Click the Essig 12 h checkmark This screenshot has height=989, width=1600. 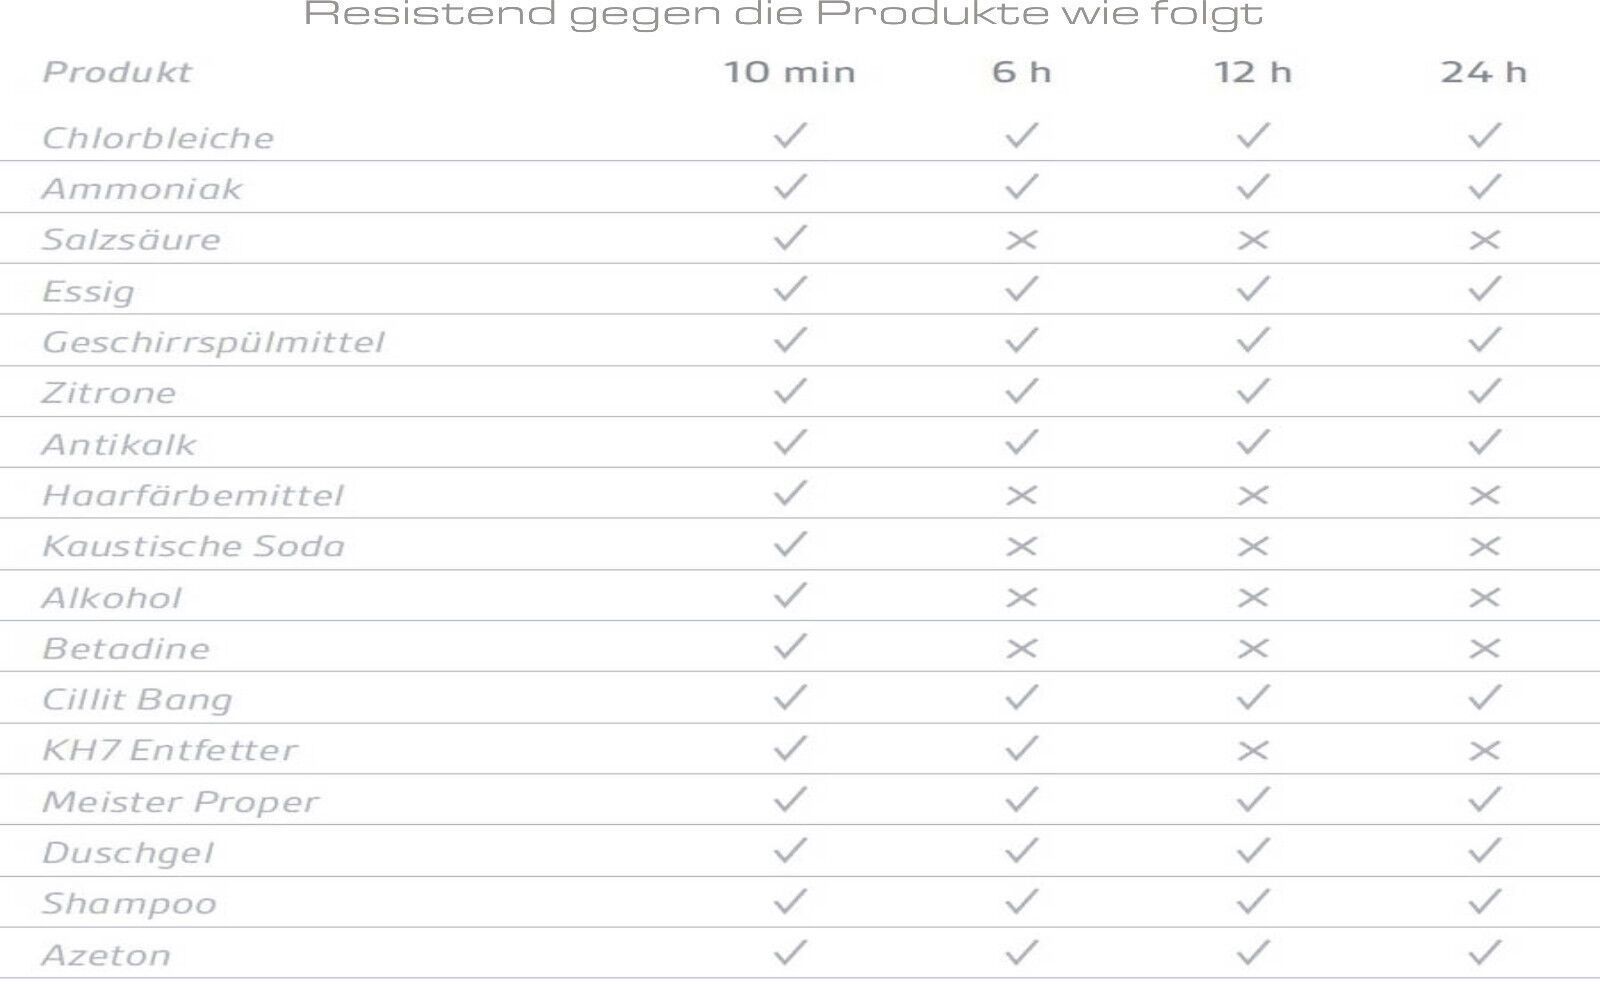point(1252,289)
